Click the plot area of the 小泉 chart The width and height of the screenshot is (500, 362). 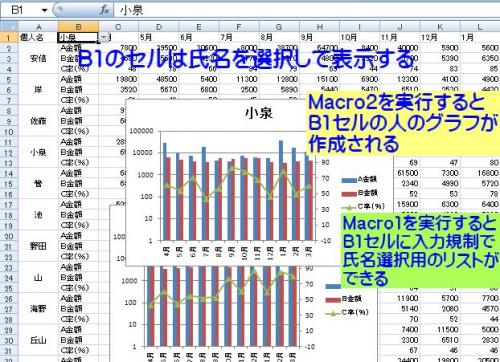click(237, 186)
